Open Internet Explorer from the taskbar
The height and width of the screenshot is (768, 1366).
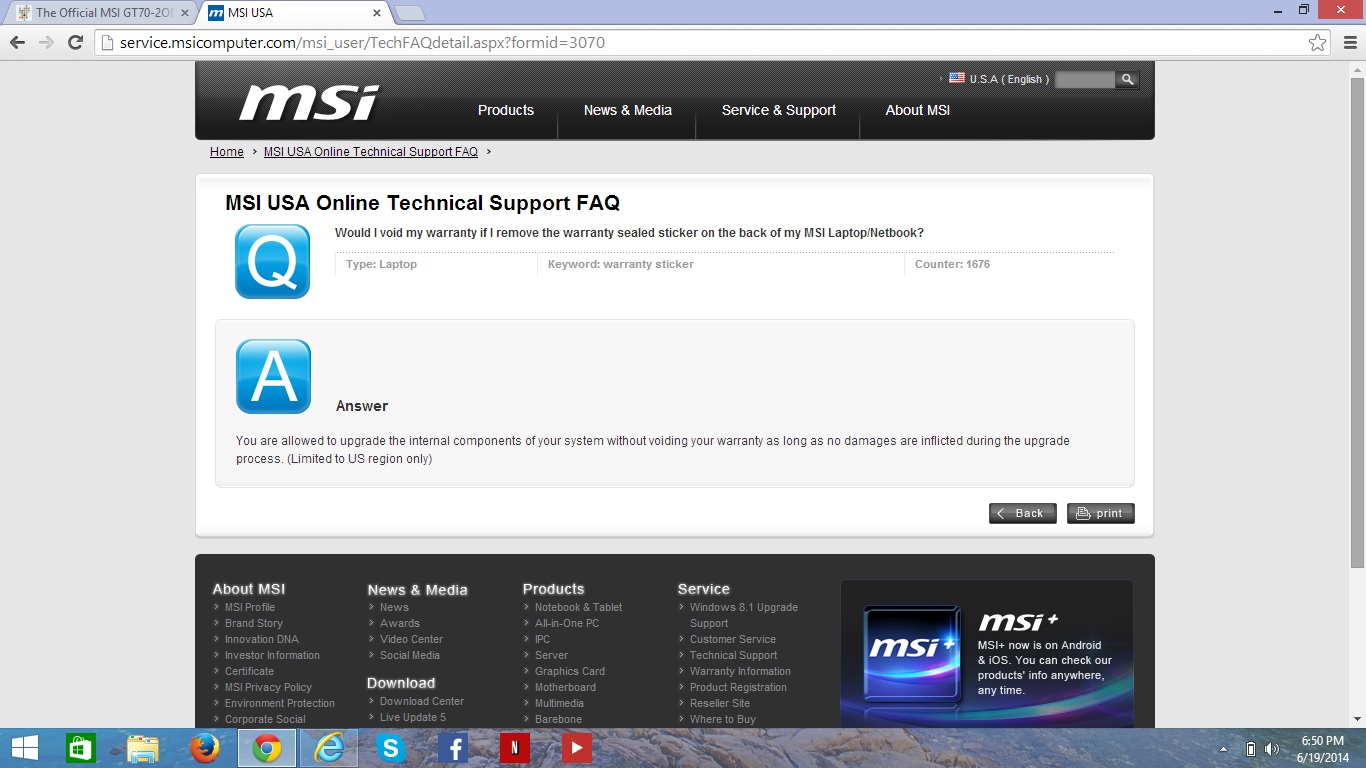tap(329, 748)
